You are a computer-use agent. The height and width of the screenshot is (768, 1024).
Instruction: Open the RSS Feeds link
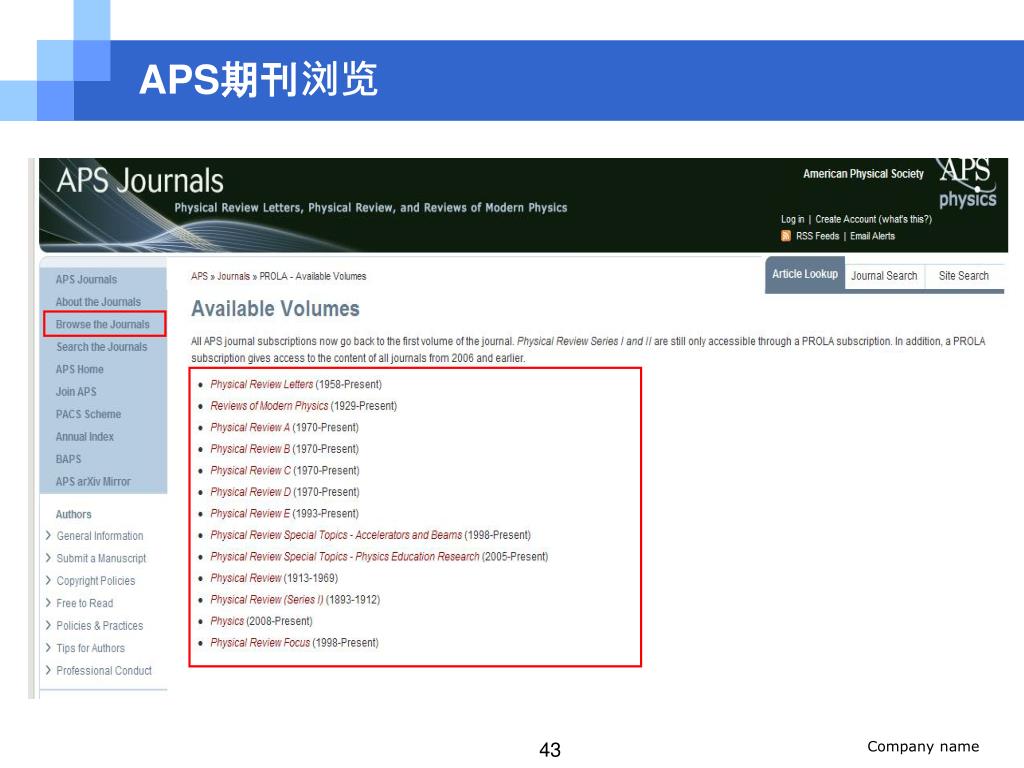818,236
